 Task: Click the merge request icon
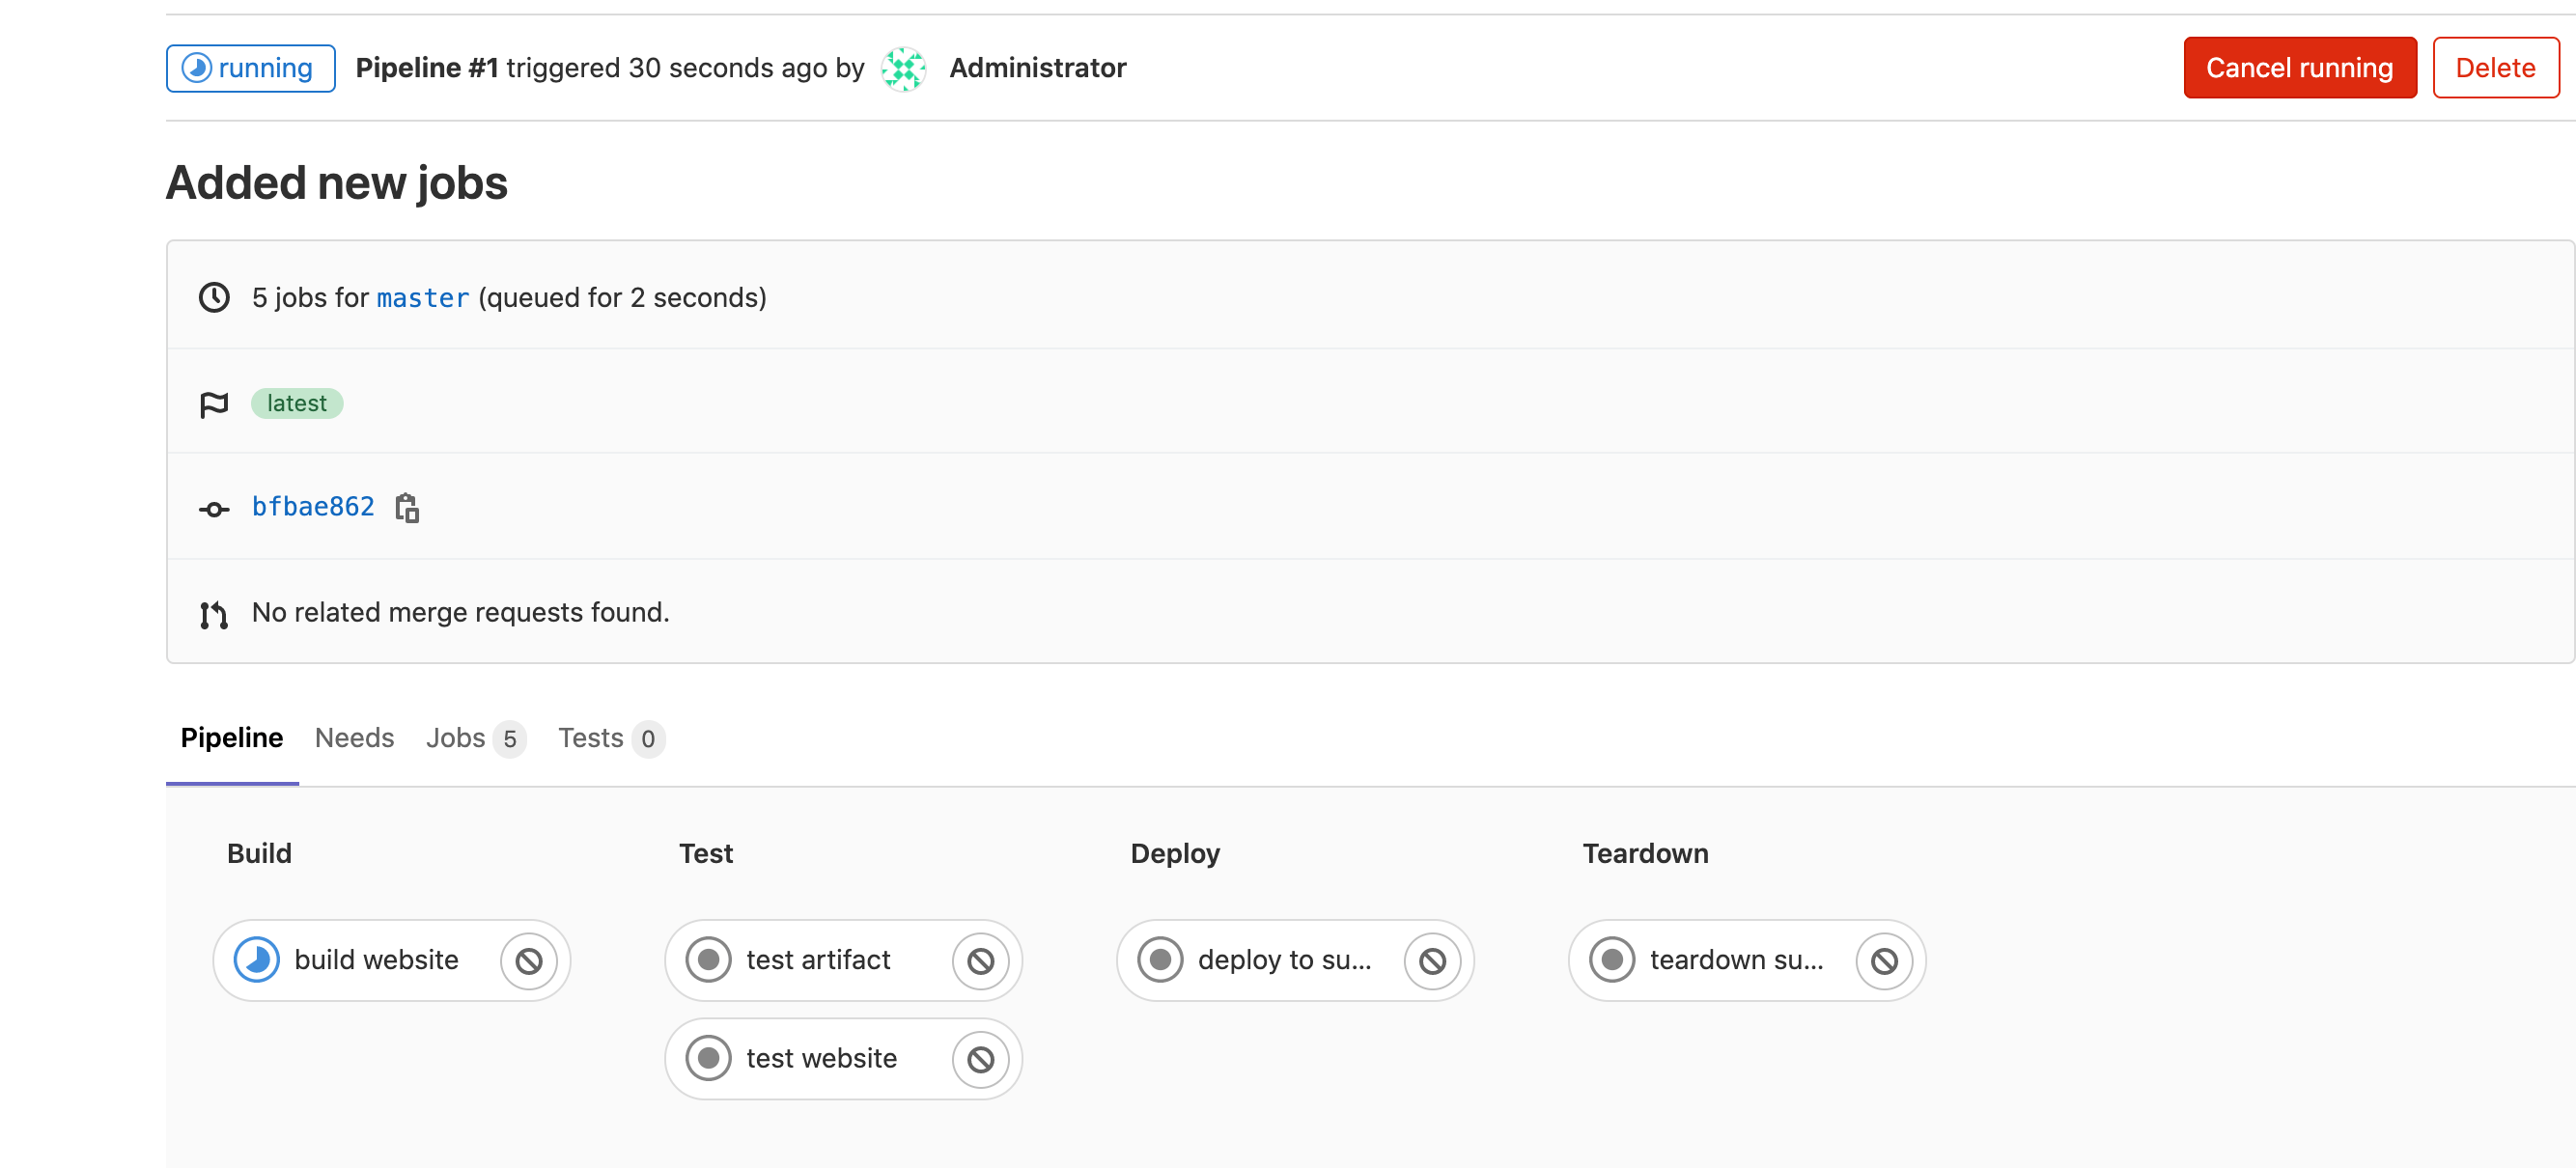click(x=214, y=615)
